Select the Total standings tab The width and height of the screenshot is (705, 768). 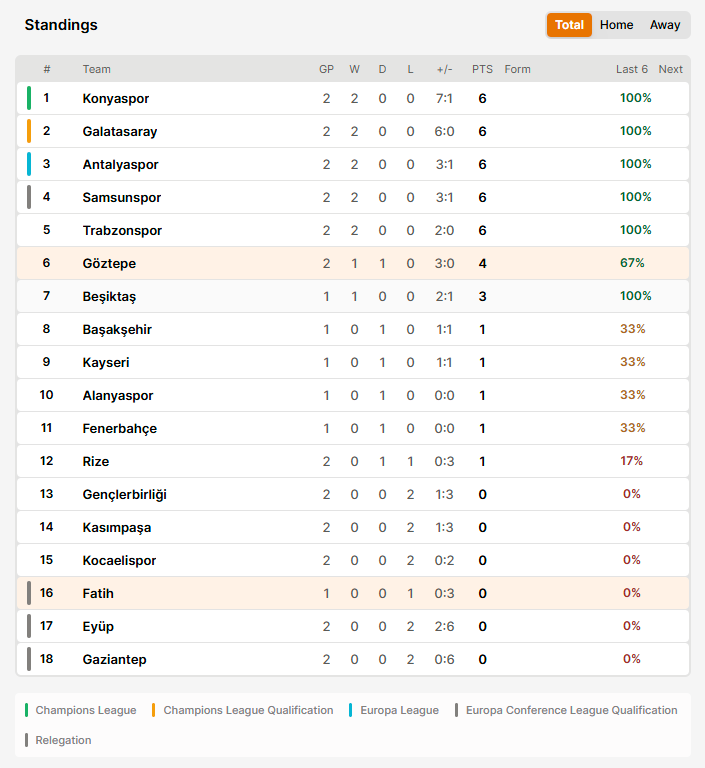(569, 25)
